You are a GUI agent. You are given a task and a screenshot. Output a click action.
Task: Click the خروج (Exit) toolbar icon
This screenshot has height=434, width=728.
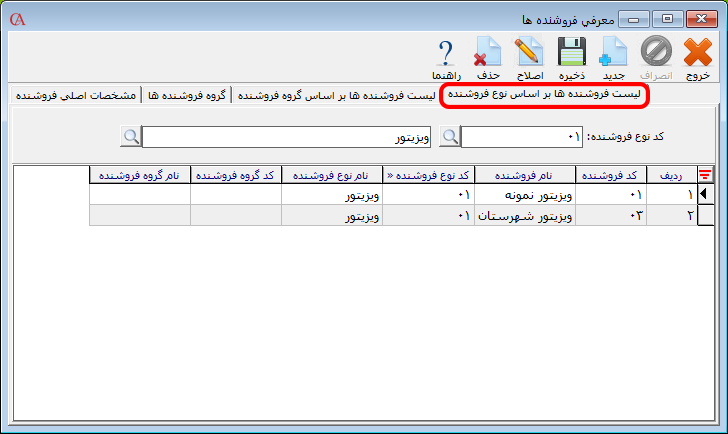click(698, 58)
